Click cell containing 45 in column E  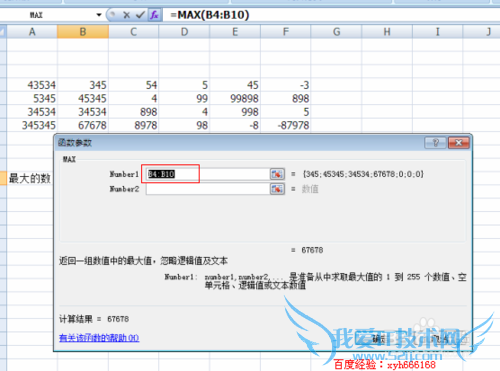(x=235, y=85)
